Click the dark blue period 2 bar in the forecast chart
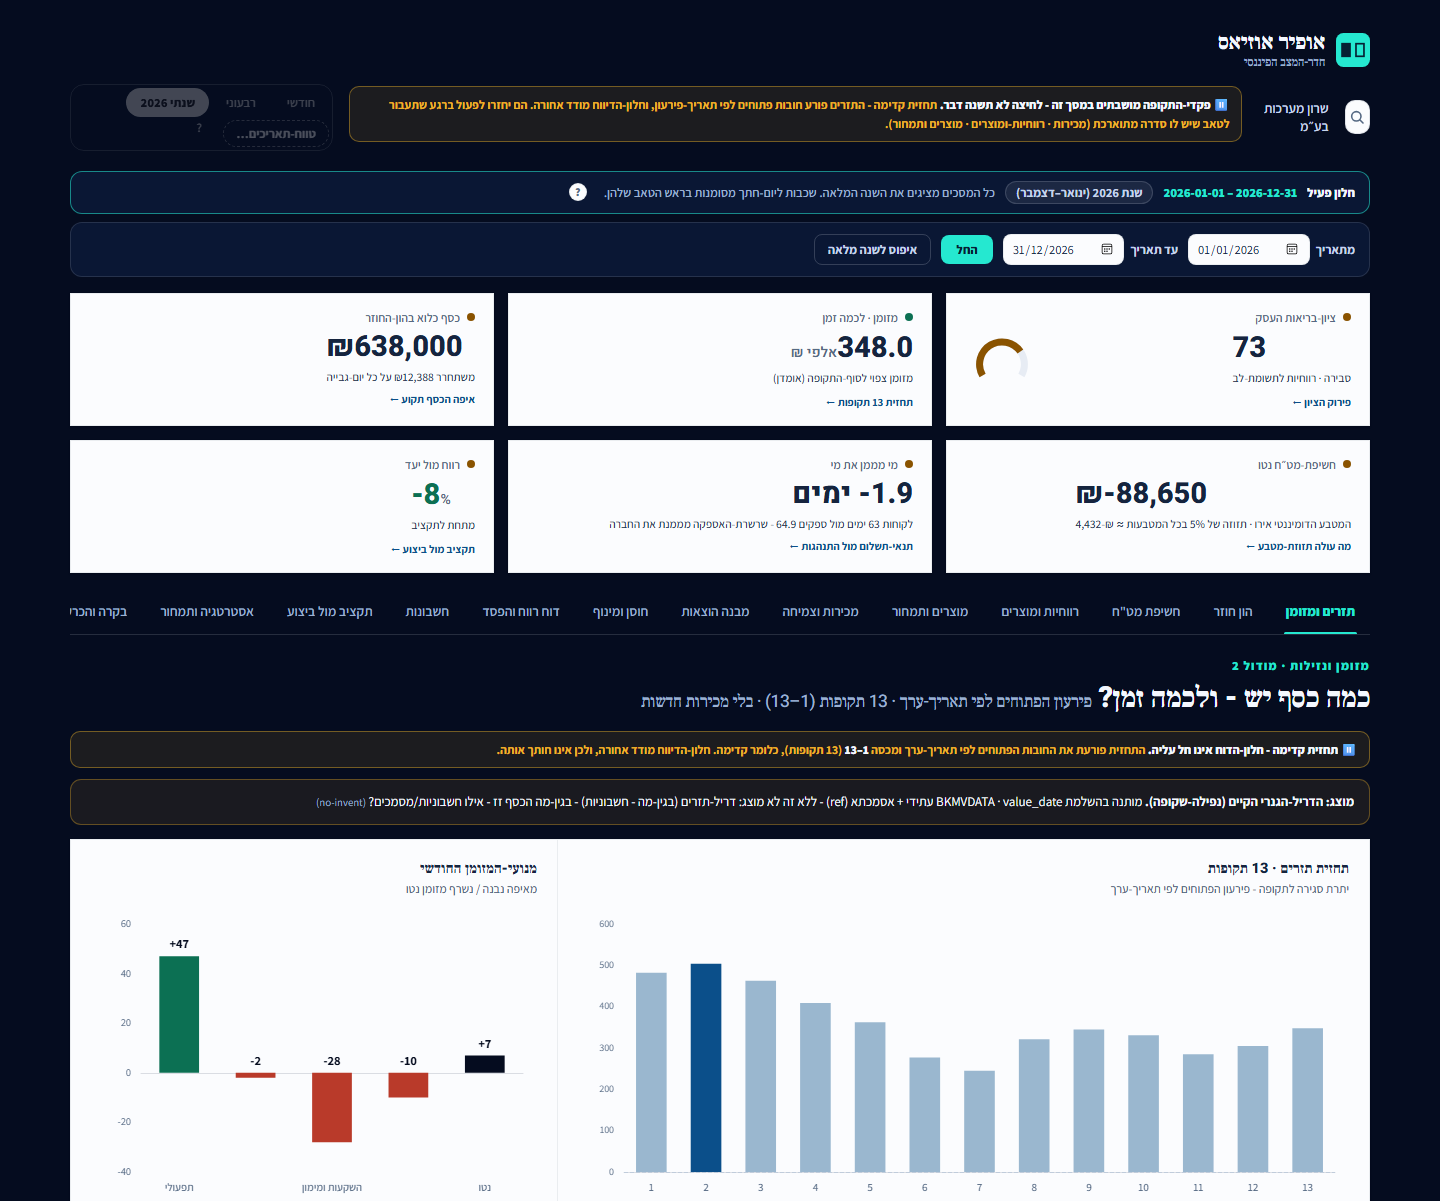The image size is (1440, 1201). 706,1067
